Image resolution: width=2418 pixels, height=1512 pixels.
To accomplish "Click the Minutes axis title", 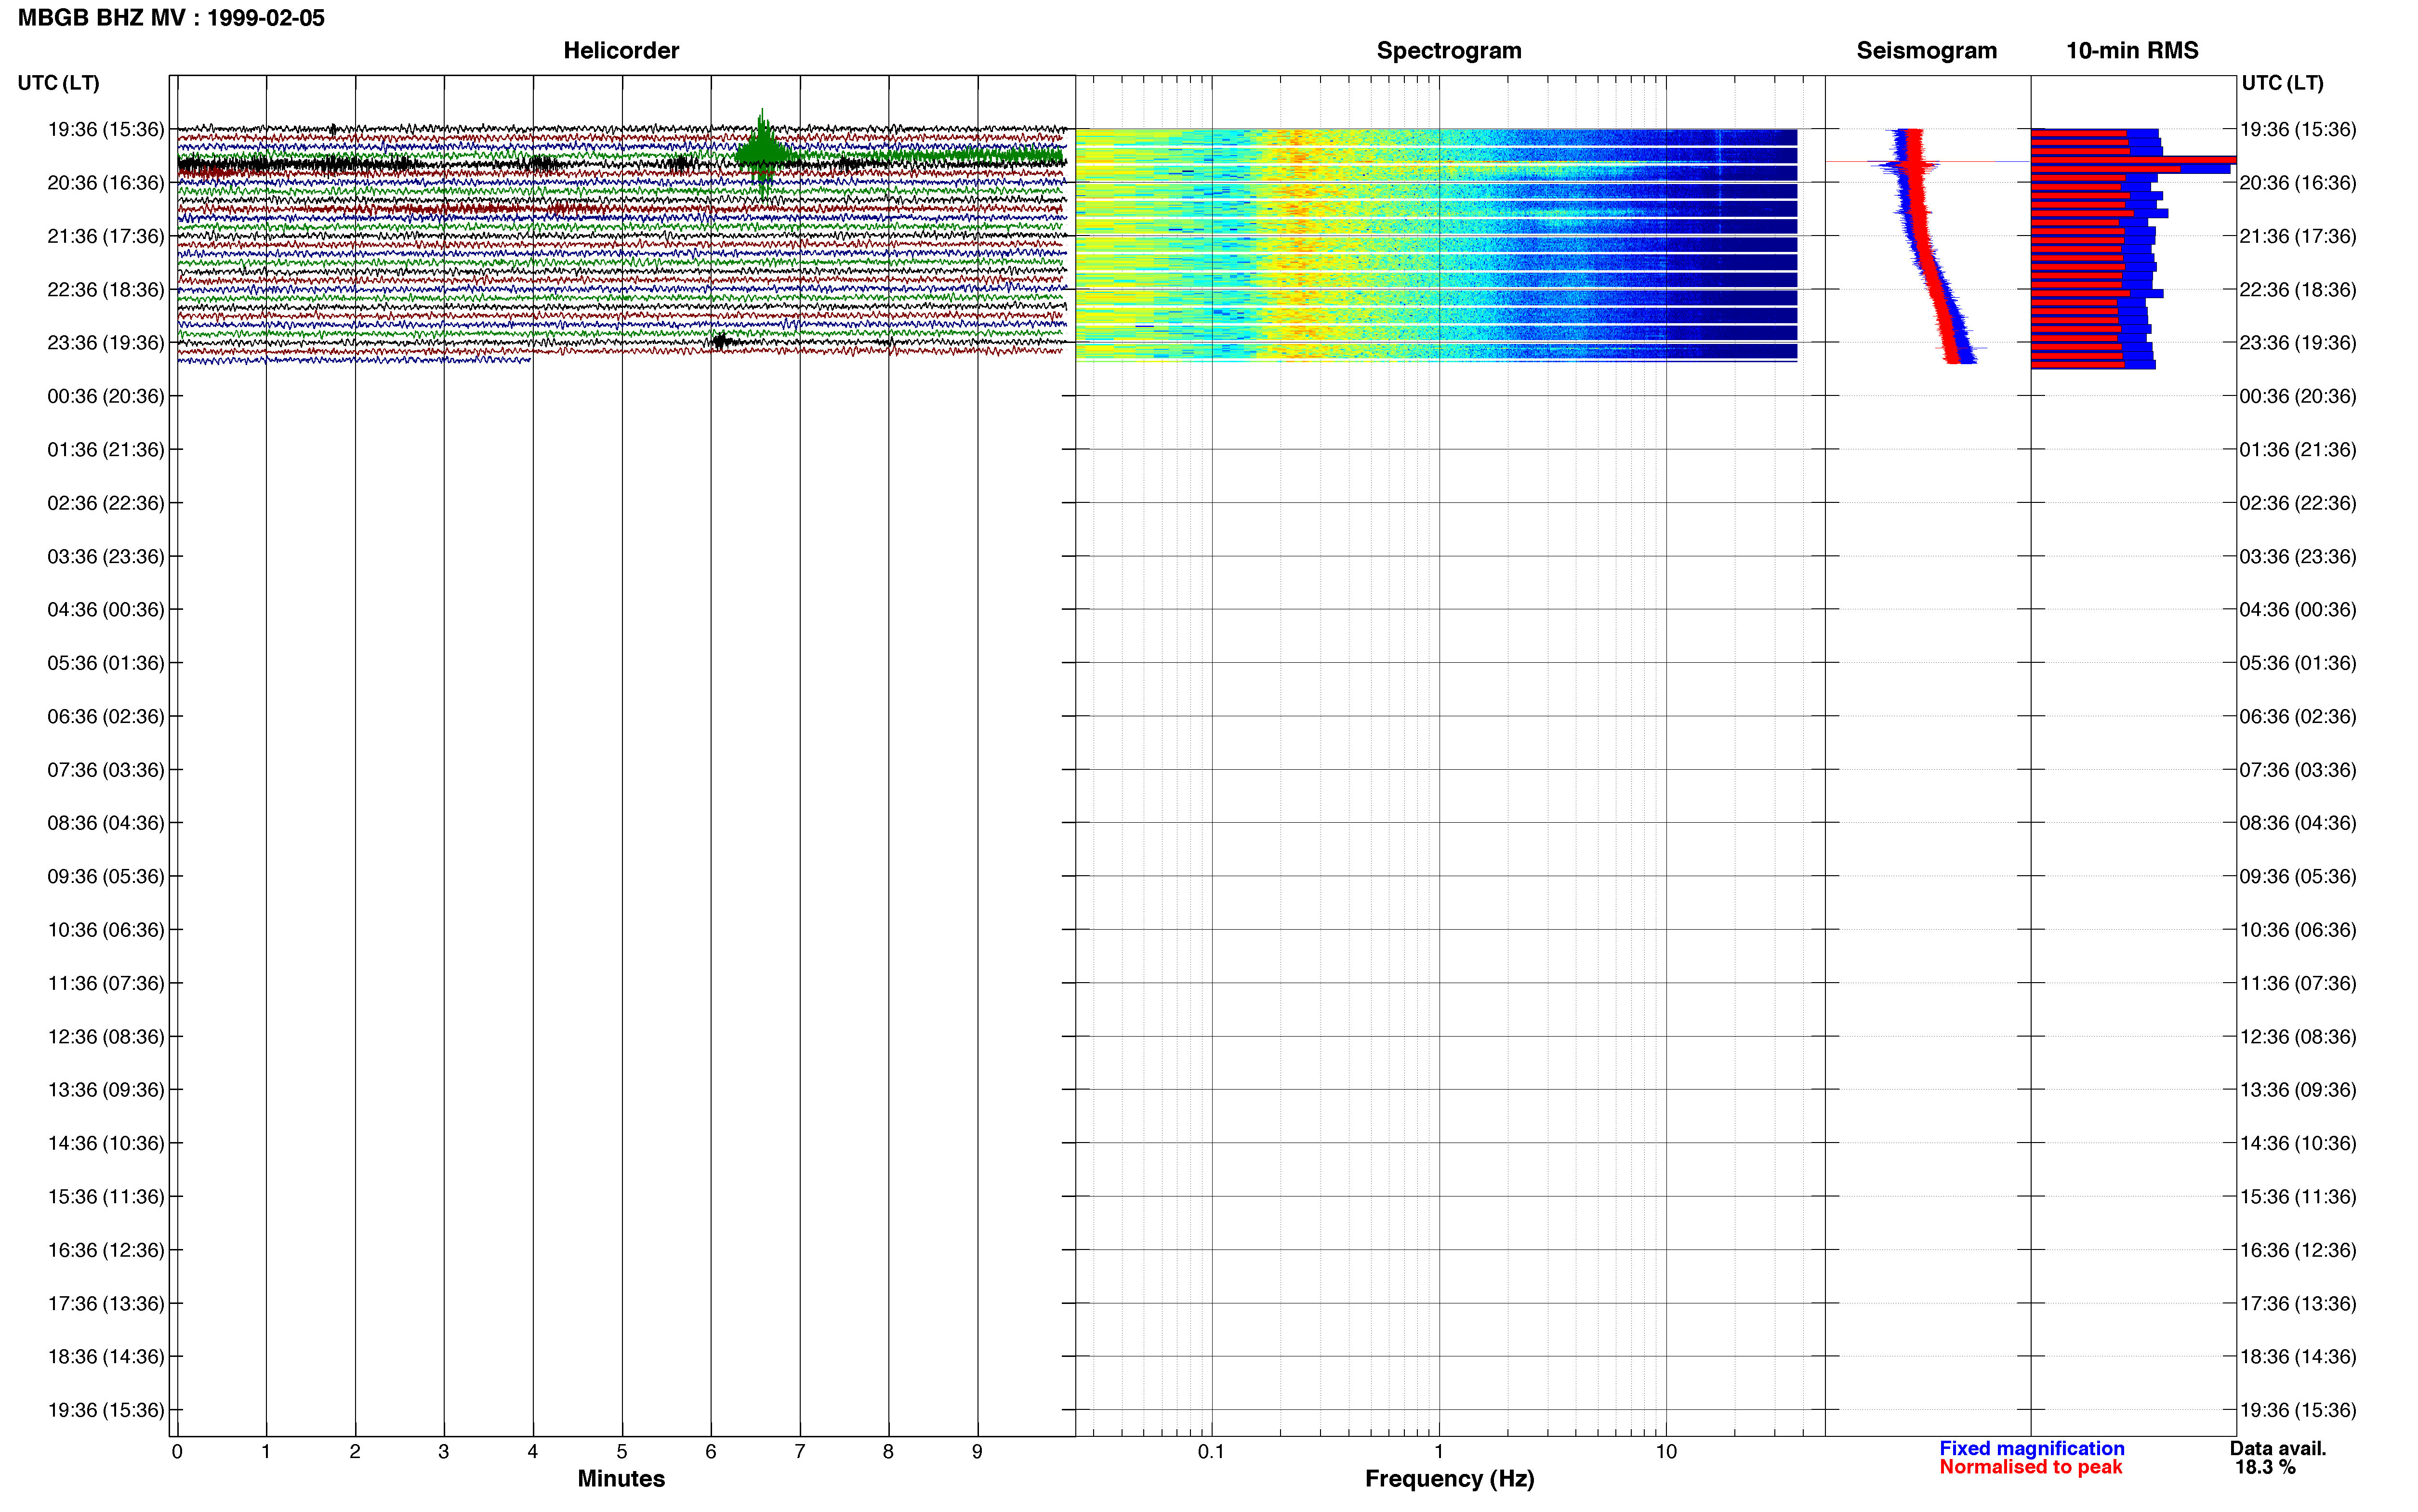I will pos(621,1479).
